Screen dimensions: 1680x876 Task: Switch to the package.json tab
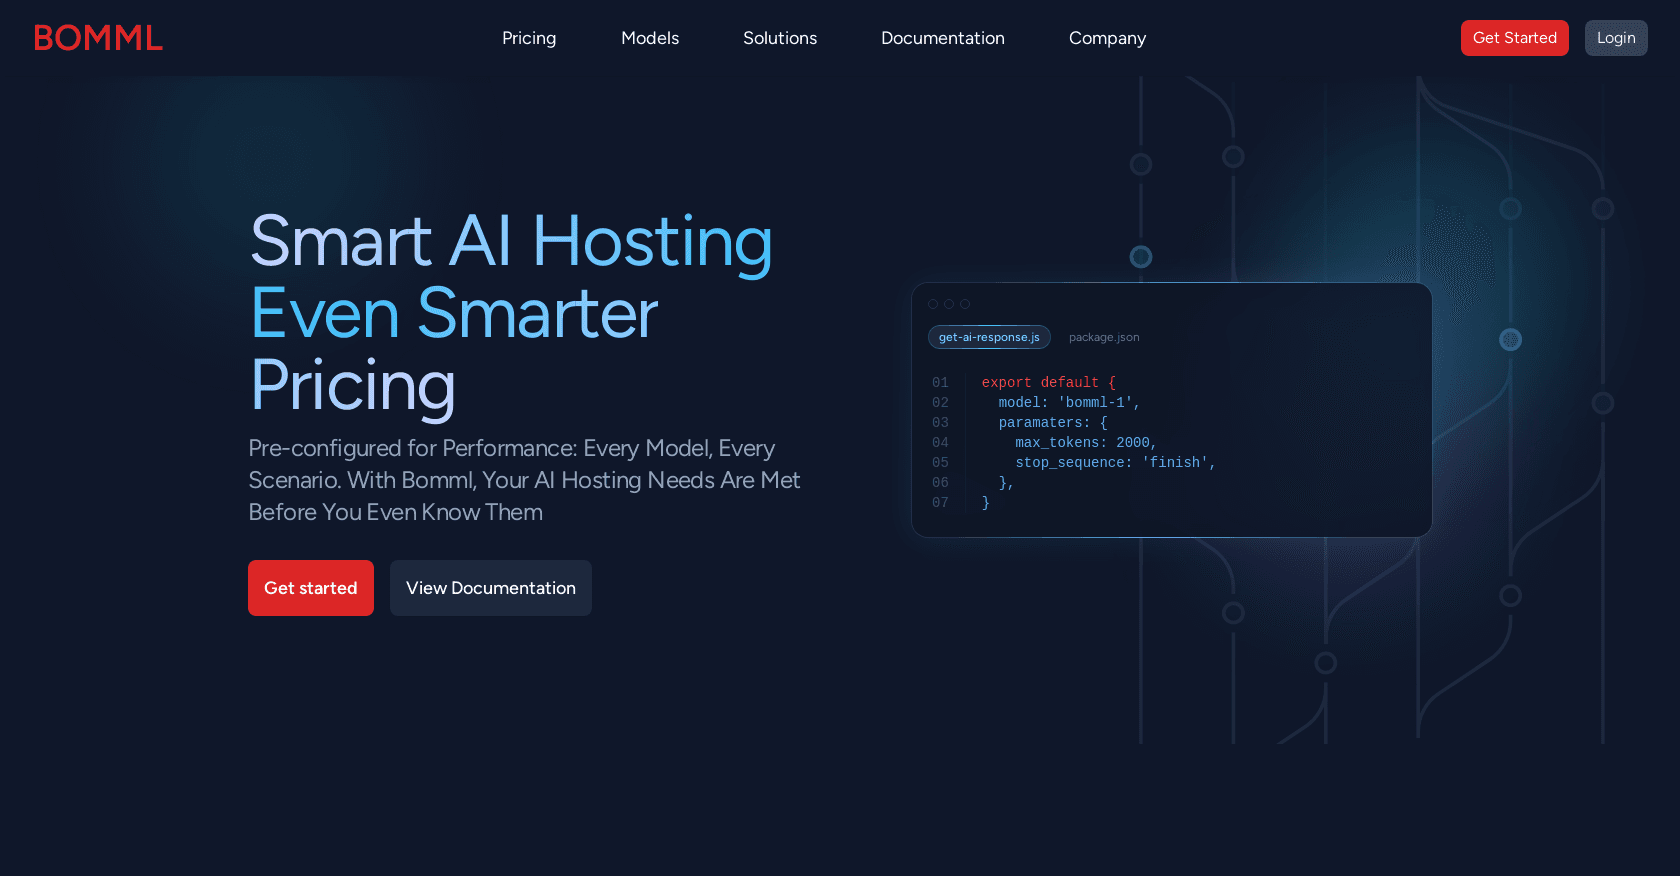[x=1104, y=337]
